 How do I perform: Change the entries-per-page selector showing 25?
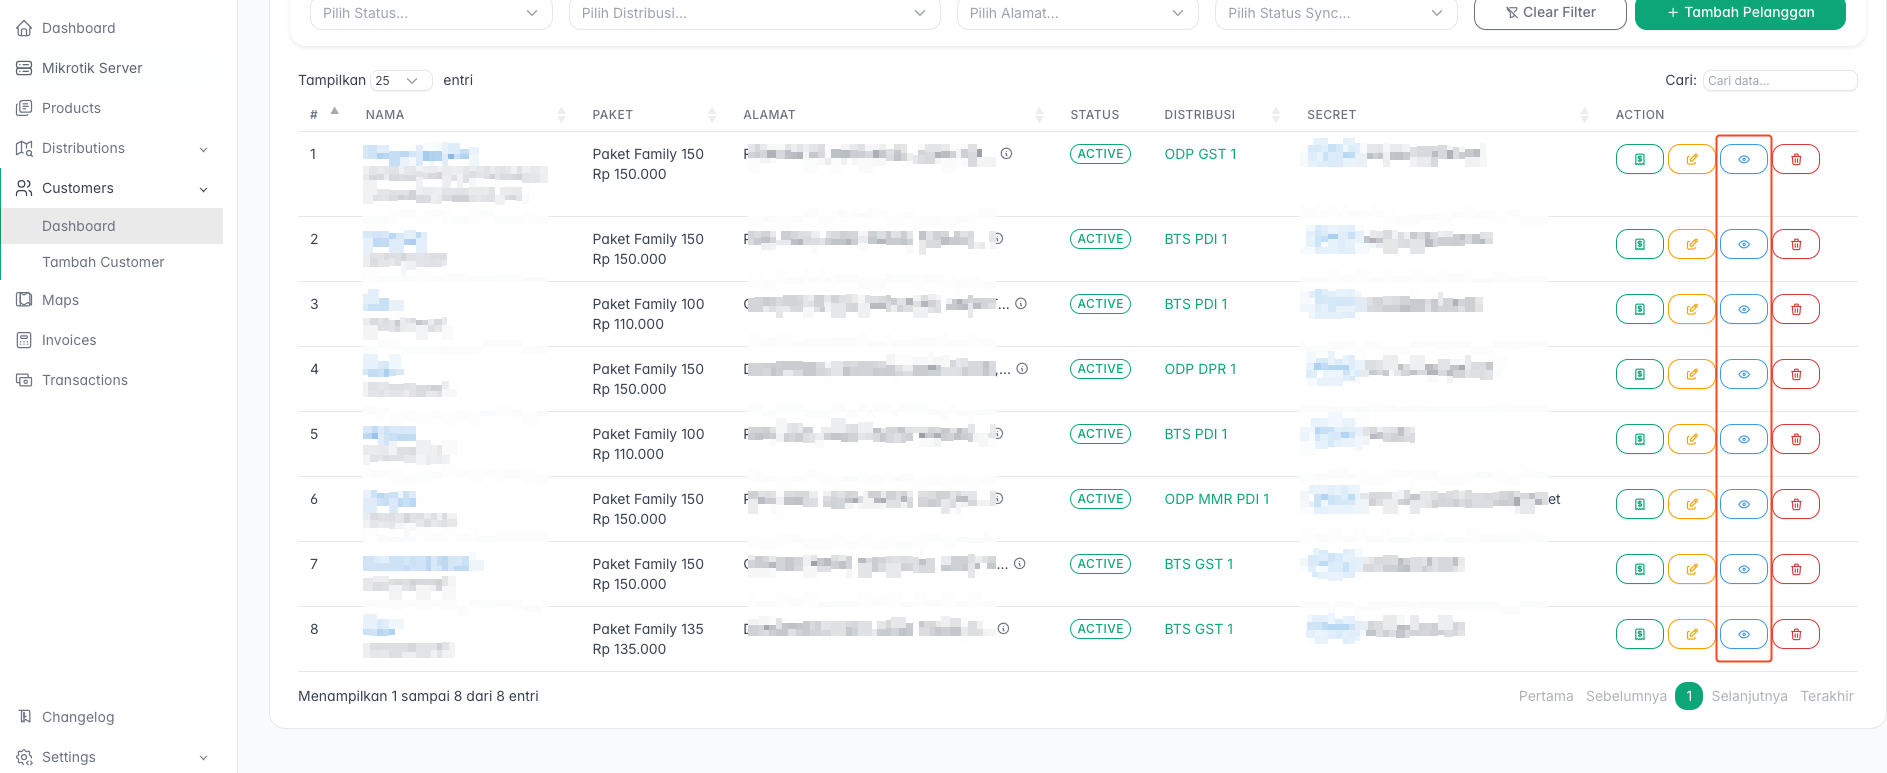coord(400,81)
